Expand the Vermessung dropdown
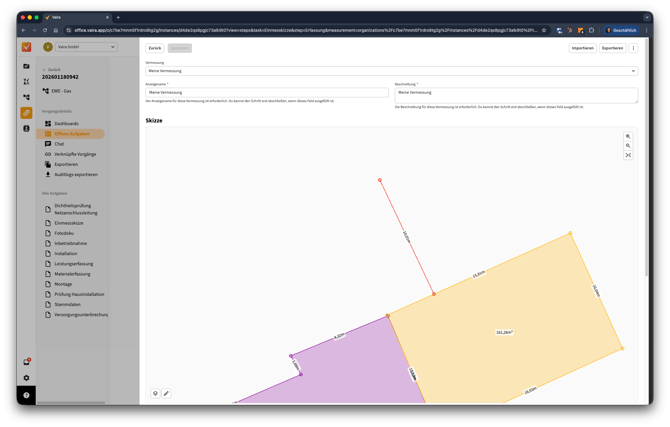This screenshot has height=427, width=670. [391, 71]
